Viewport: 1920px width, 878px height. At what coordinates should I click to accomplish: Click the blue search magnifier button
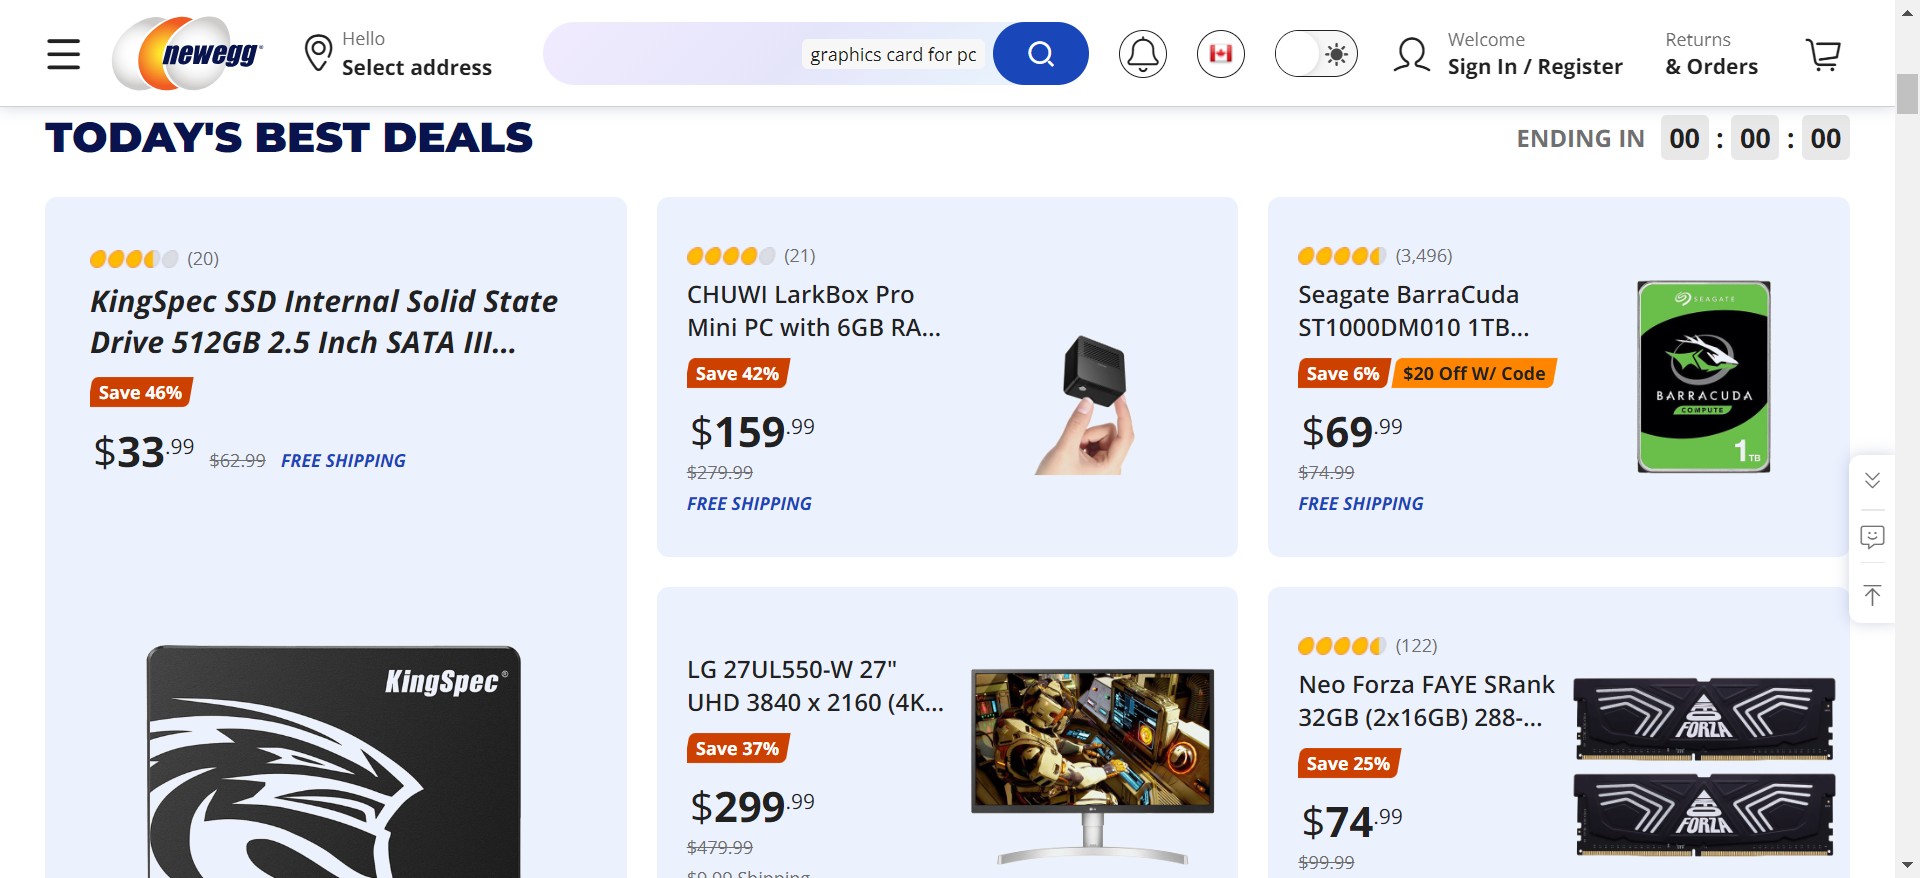1040,54
